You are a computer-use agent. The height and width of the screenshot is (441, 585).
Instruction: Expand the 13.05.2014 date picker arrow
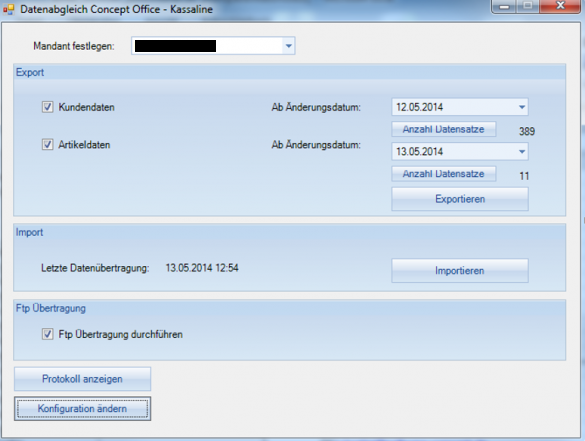[x=522, y=151]
